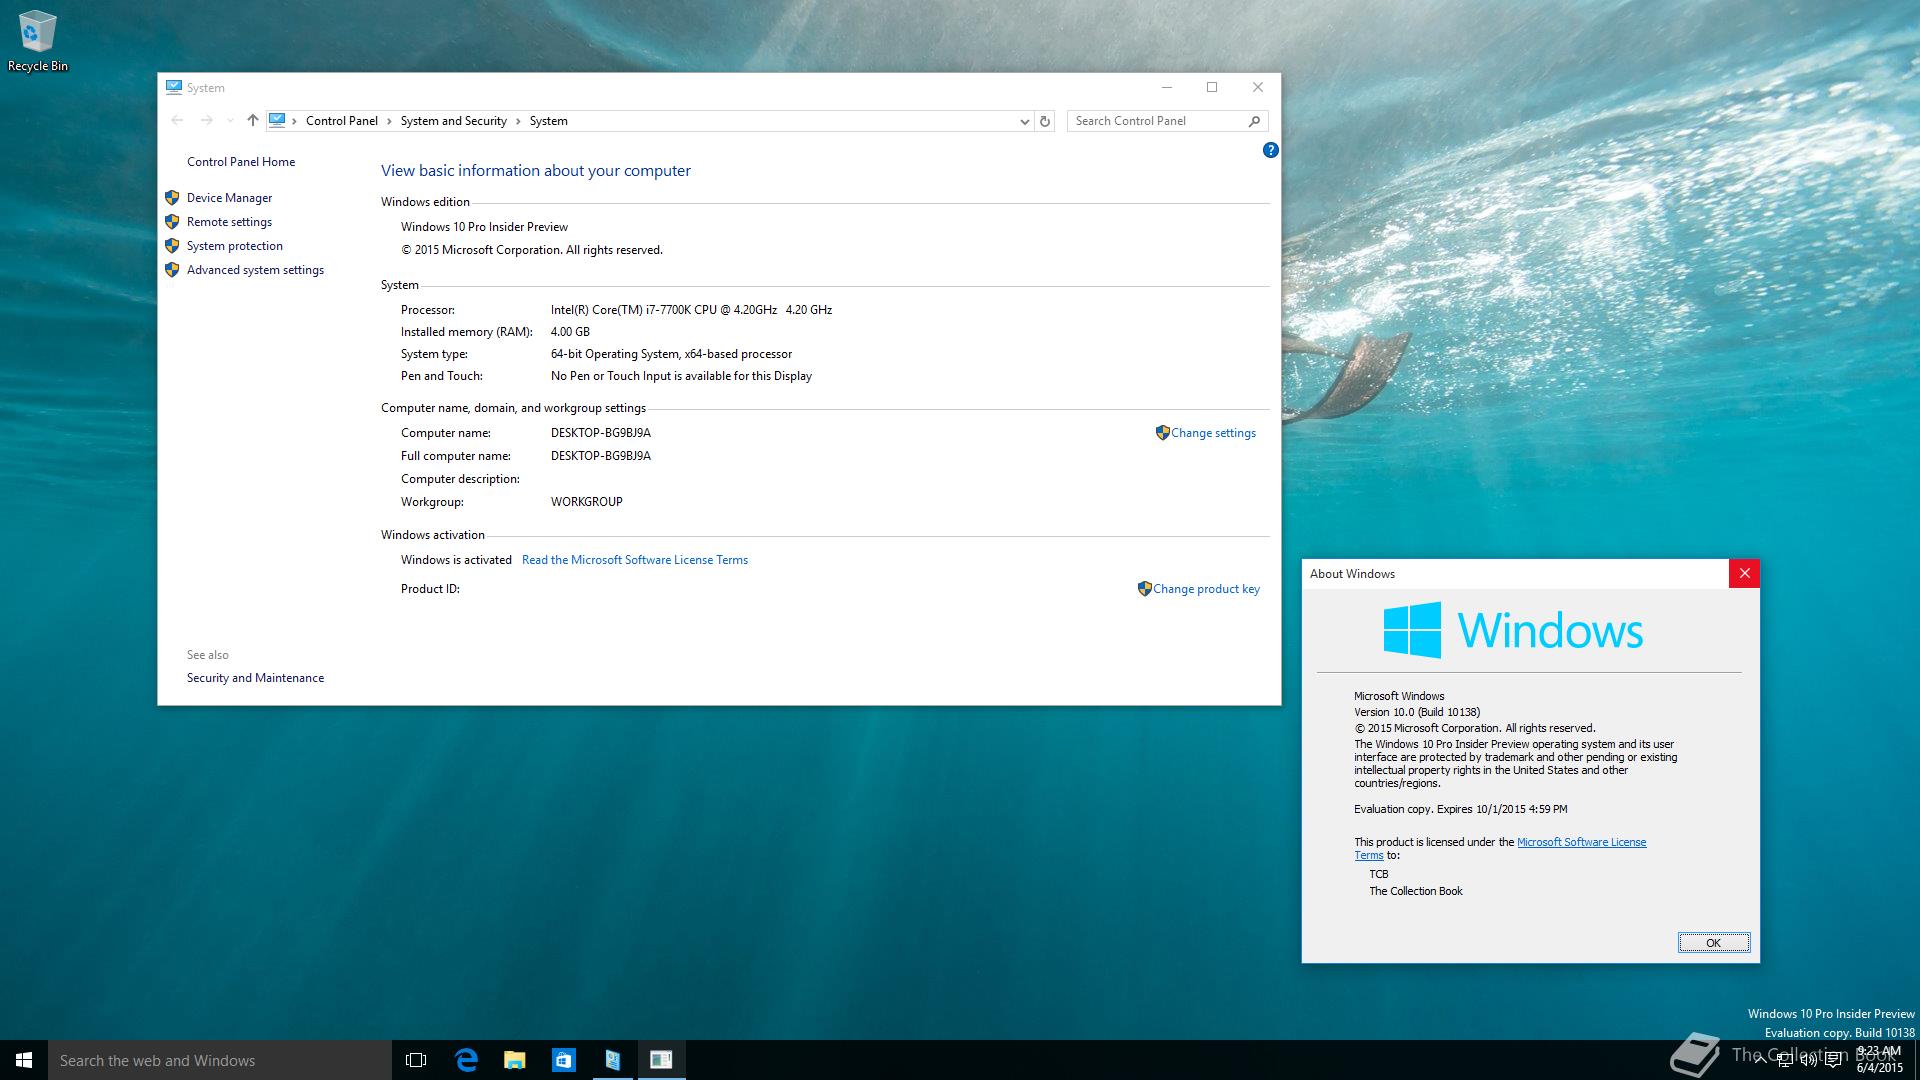The image size is (1920, 1080).
Task: Open the network tray icon
Action: (1785, 1061)
